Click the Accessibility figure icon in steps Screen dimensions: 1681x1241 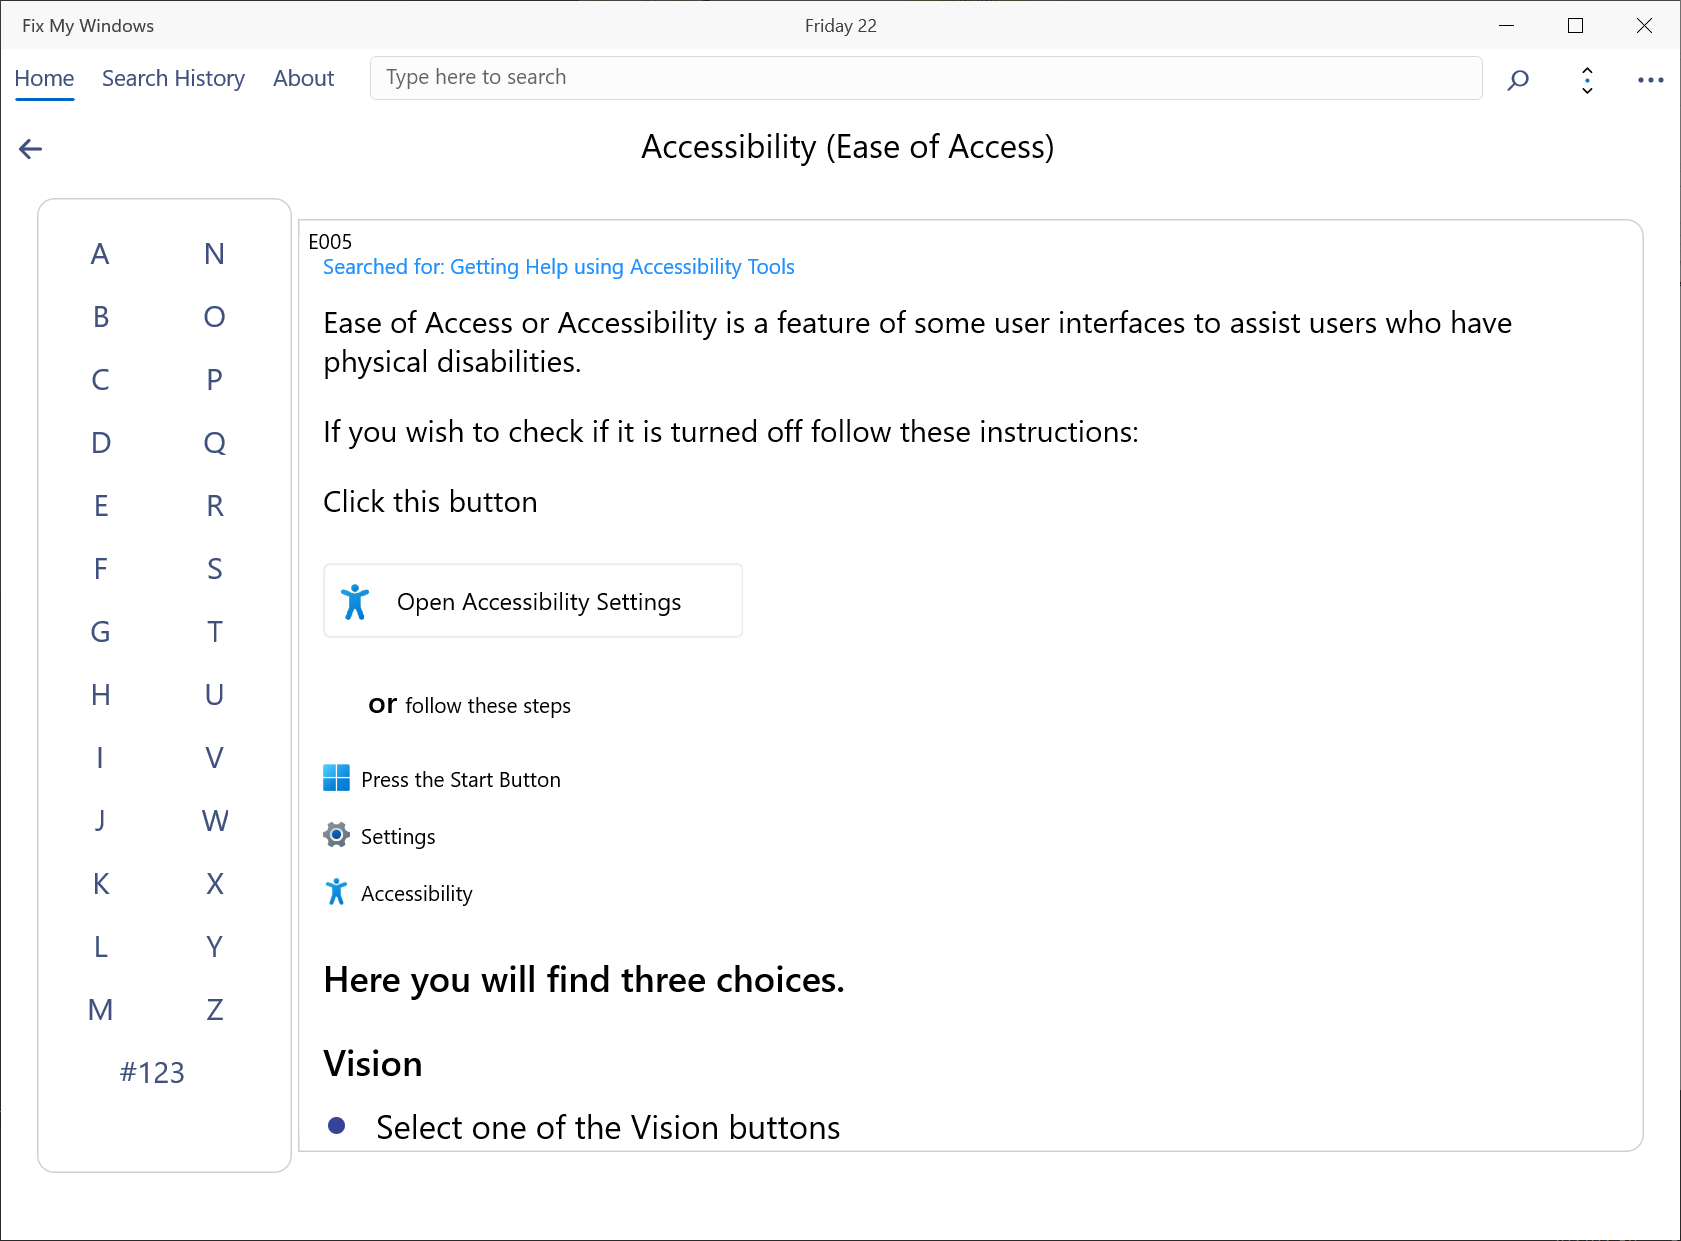(x=337, y=892)
